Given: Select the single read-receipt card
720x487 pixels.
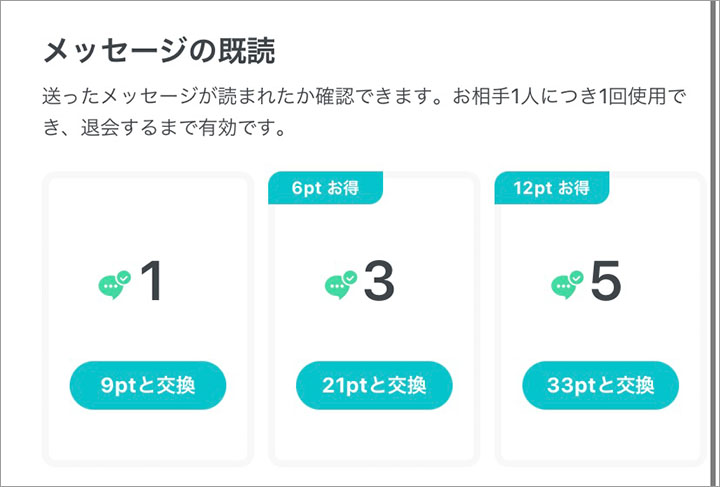Looking at the screenshot, I should click(148, 319).
